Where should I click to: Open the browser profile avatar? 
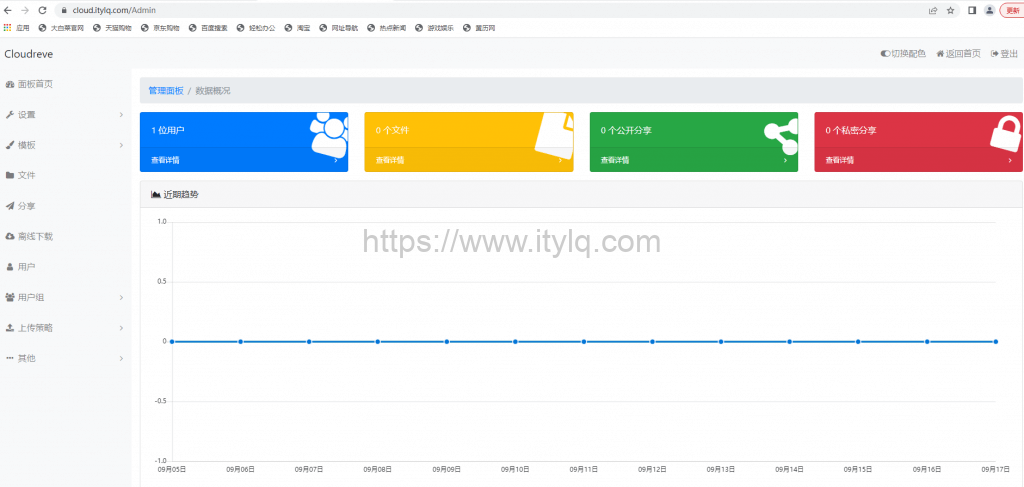pyautogui.click(x=989, y=10)
